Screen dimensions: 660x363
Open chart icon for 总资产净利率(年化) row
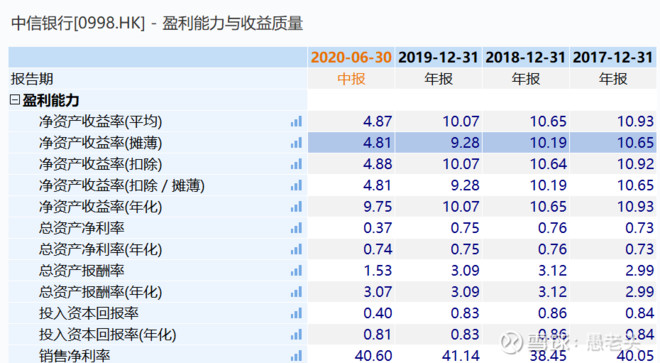(296, 249)
